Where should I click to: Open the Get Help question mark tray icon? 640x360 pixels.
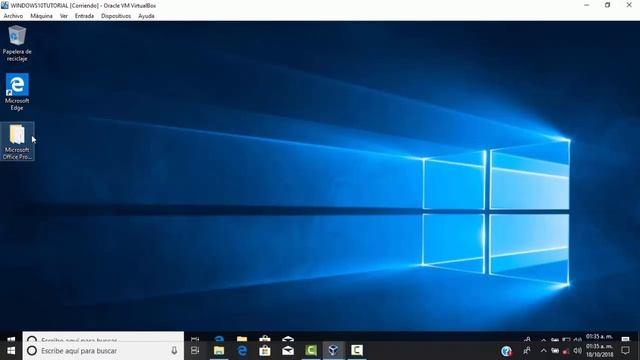[506, 351]
